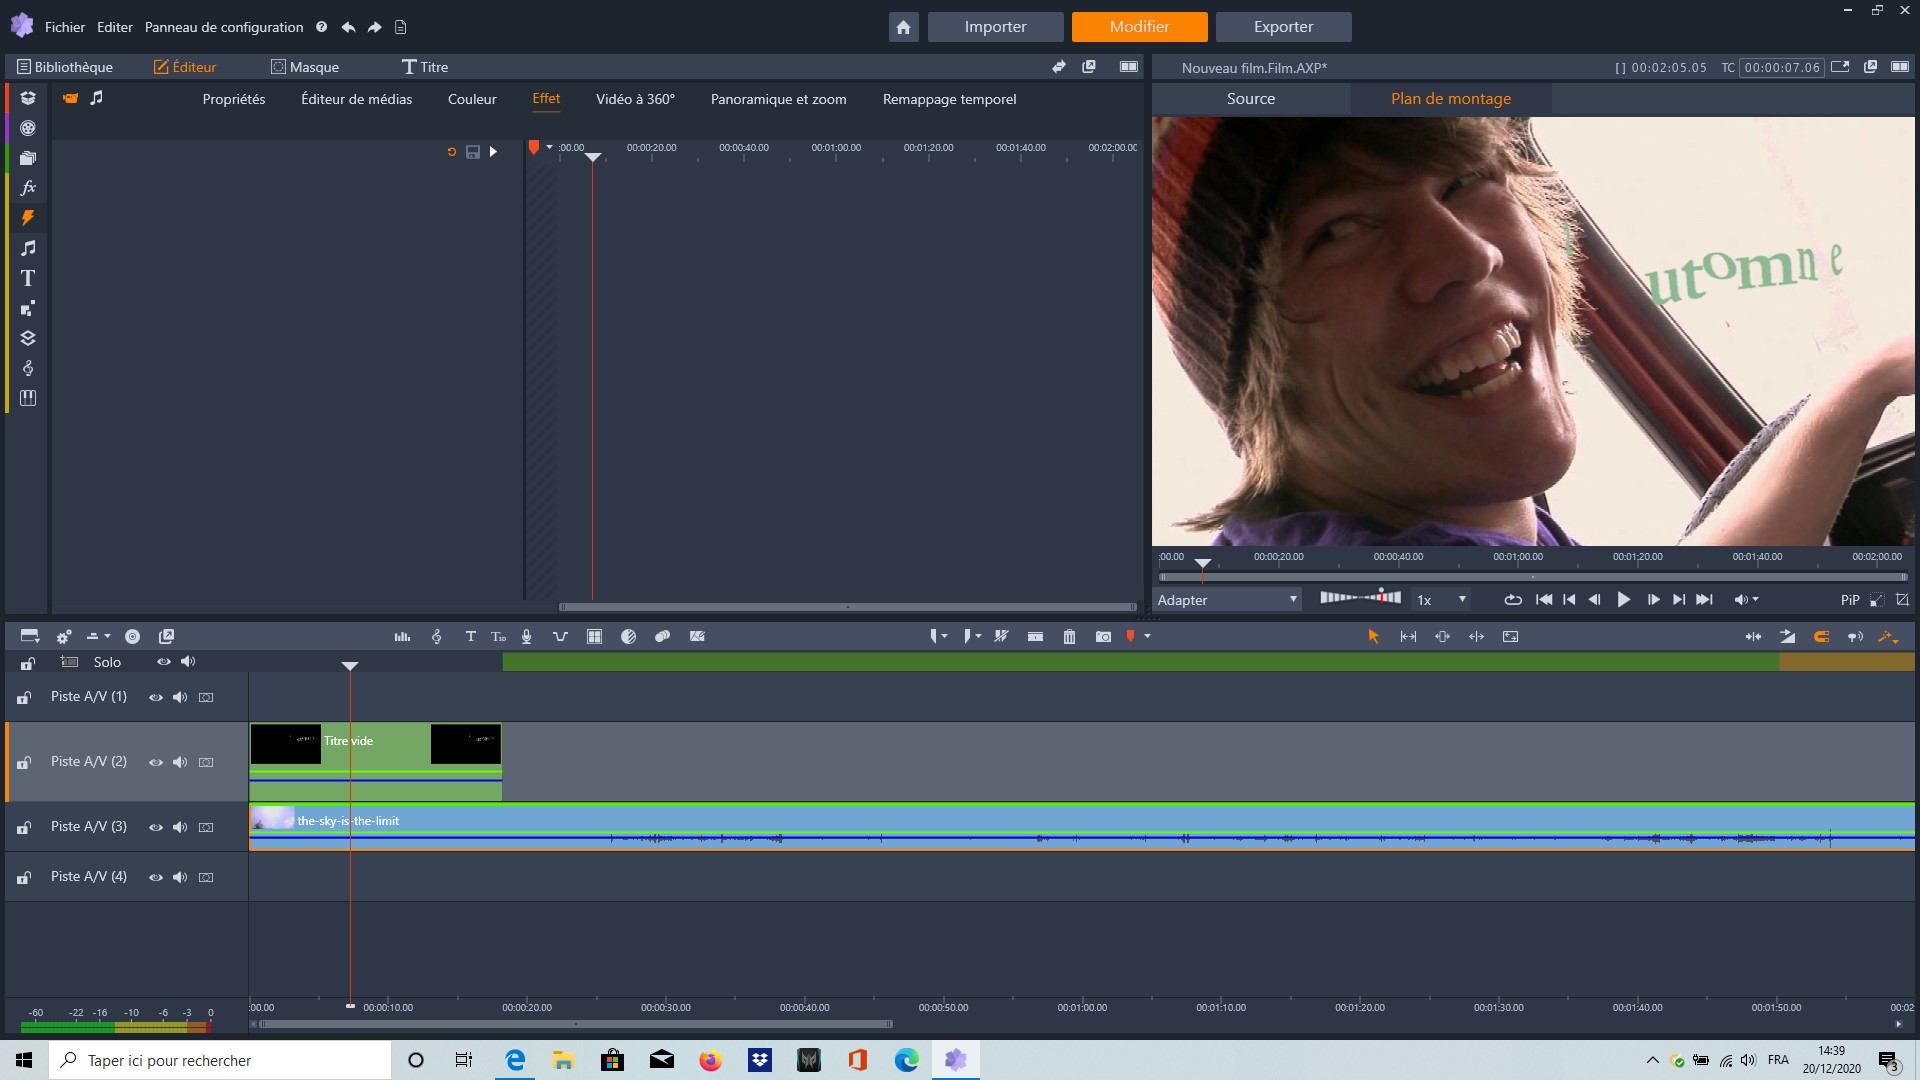Click the Exporter button
The image size is (1920, 1080).
pos(1283,27)
